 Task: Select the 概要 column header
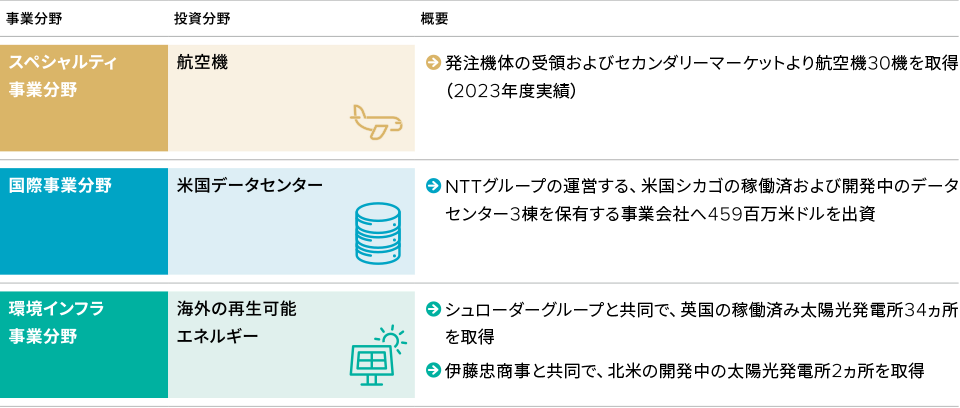(435, 18)
